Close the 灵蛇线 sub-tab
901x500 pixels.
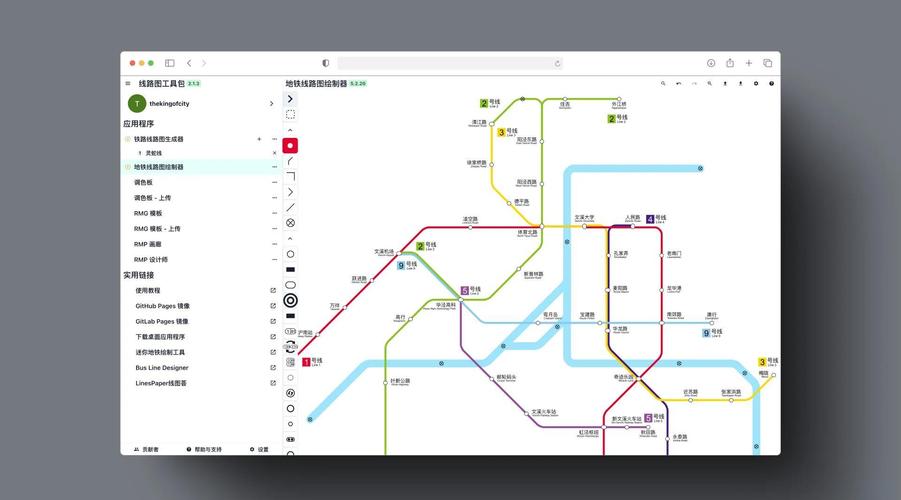pos(274,153)
